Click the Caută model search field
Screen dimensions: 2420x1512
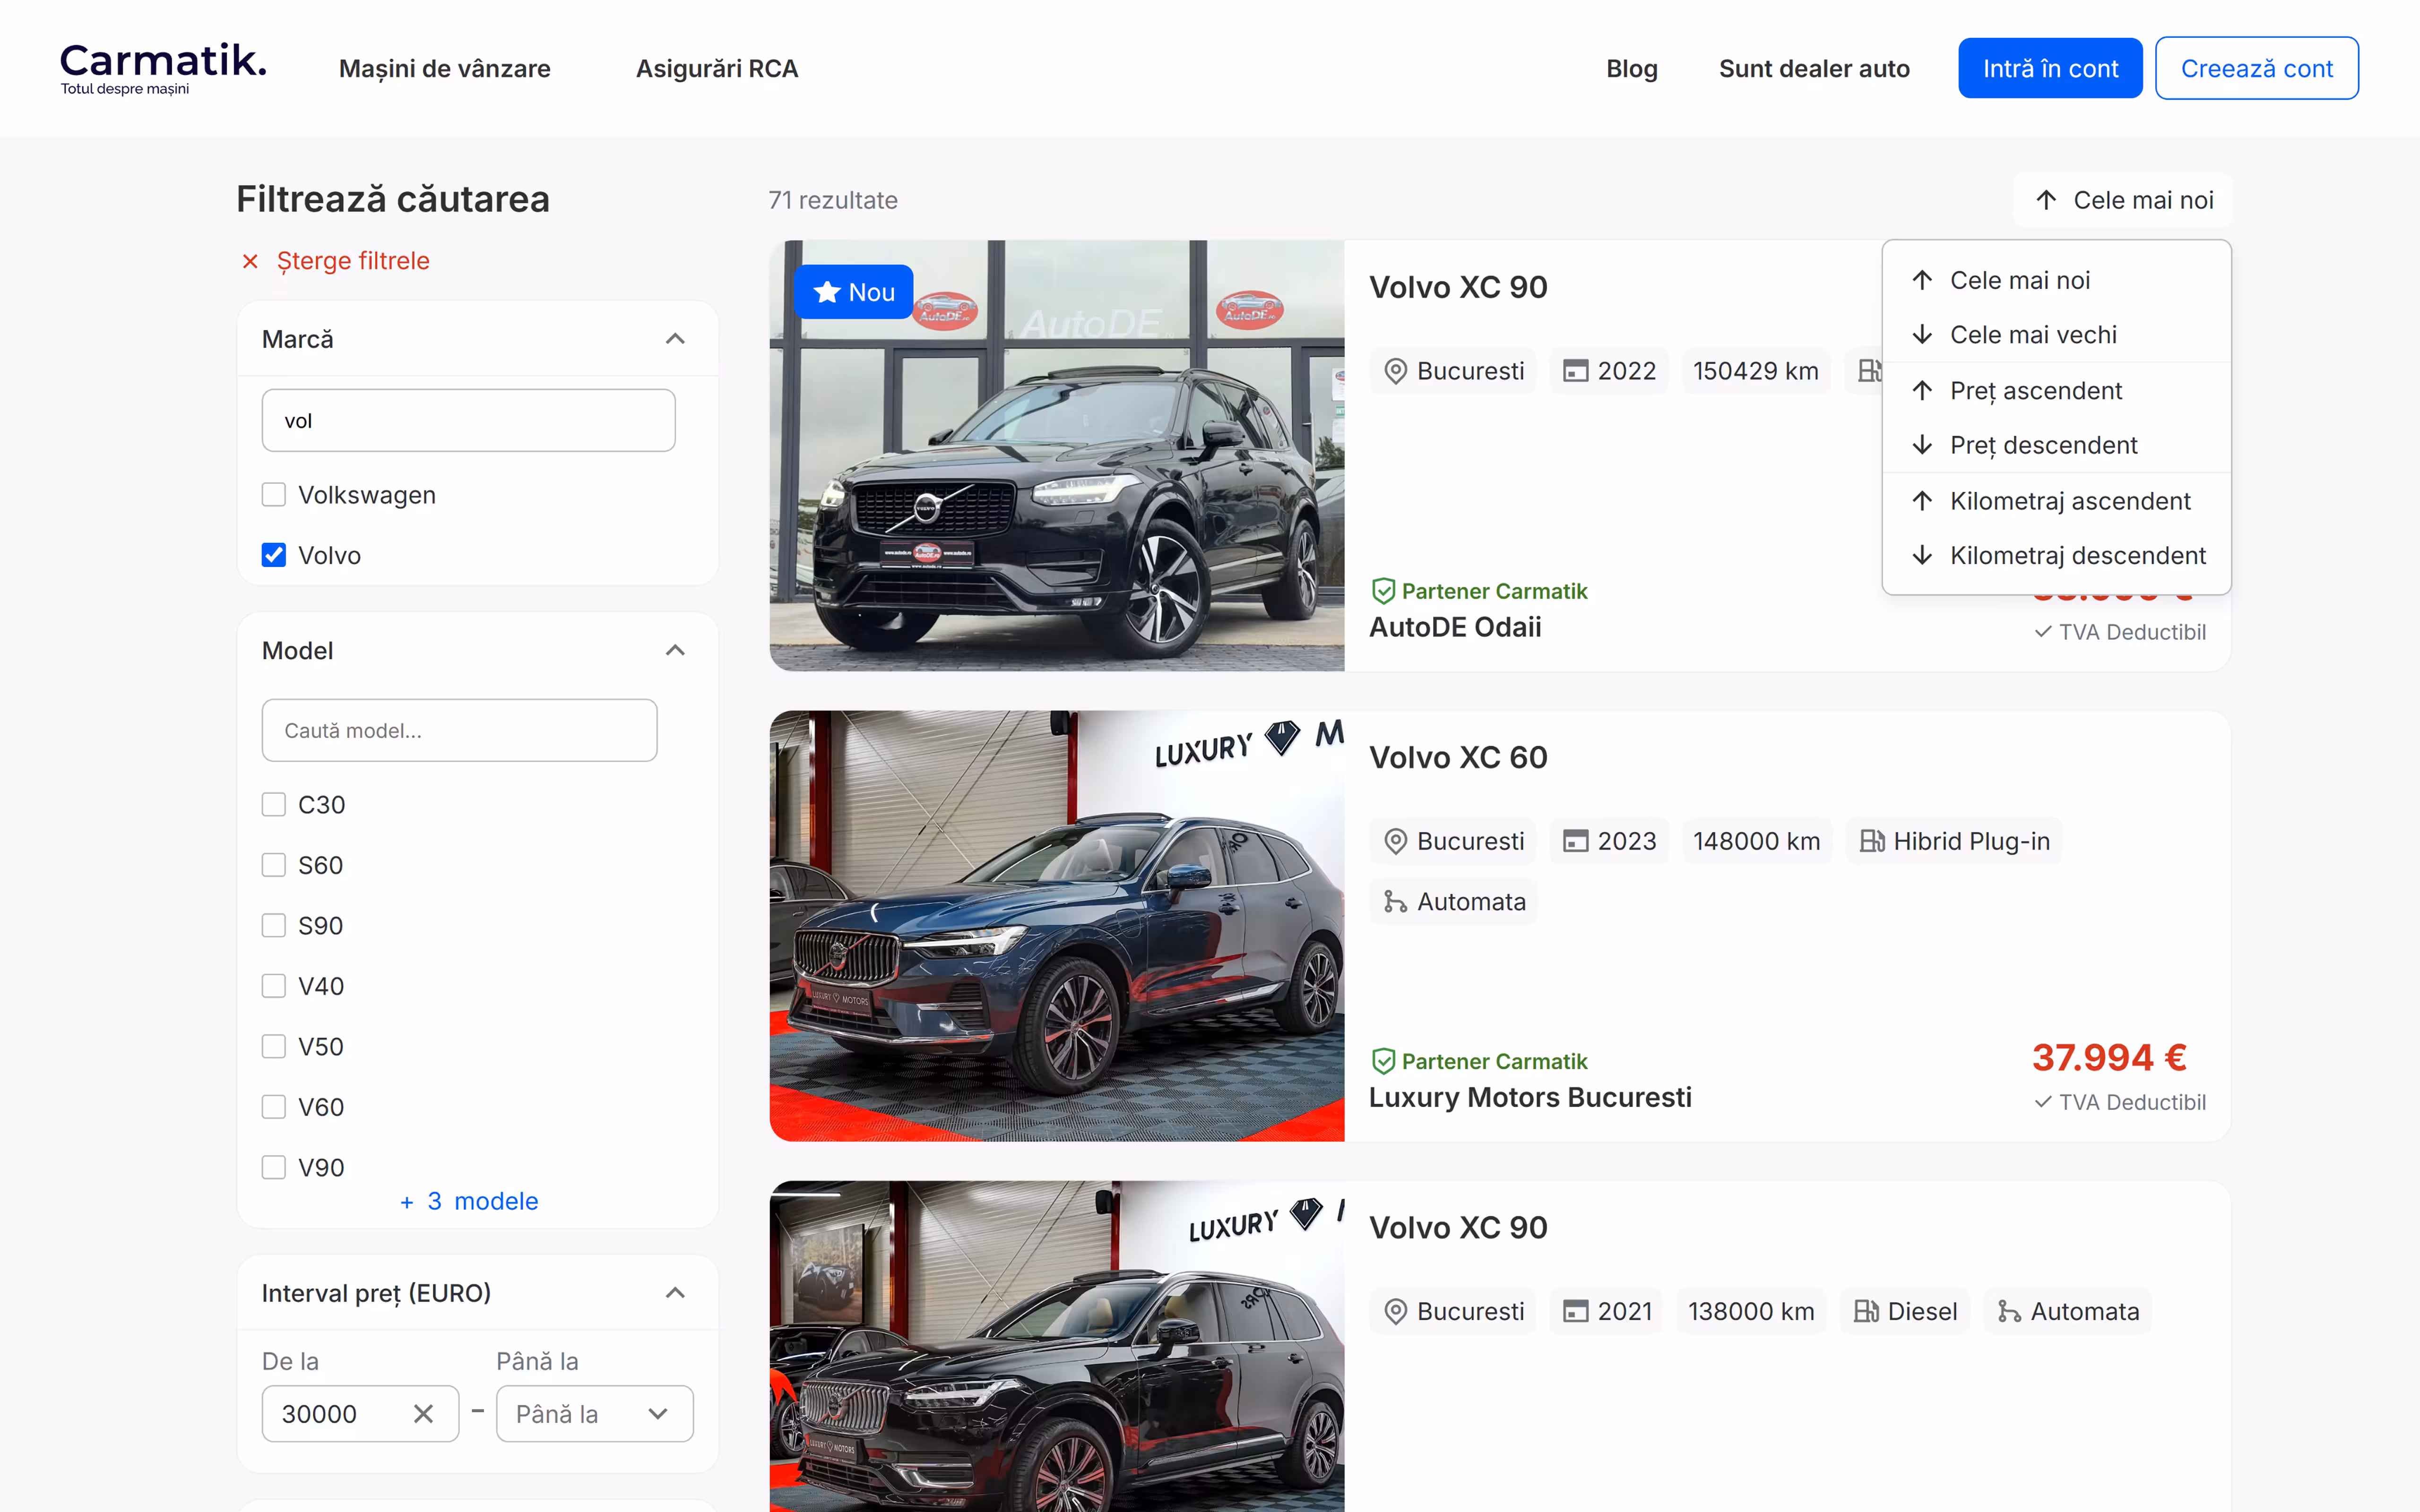[x=459, y=730]
